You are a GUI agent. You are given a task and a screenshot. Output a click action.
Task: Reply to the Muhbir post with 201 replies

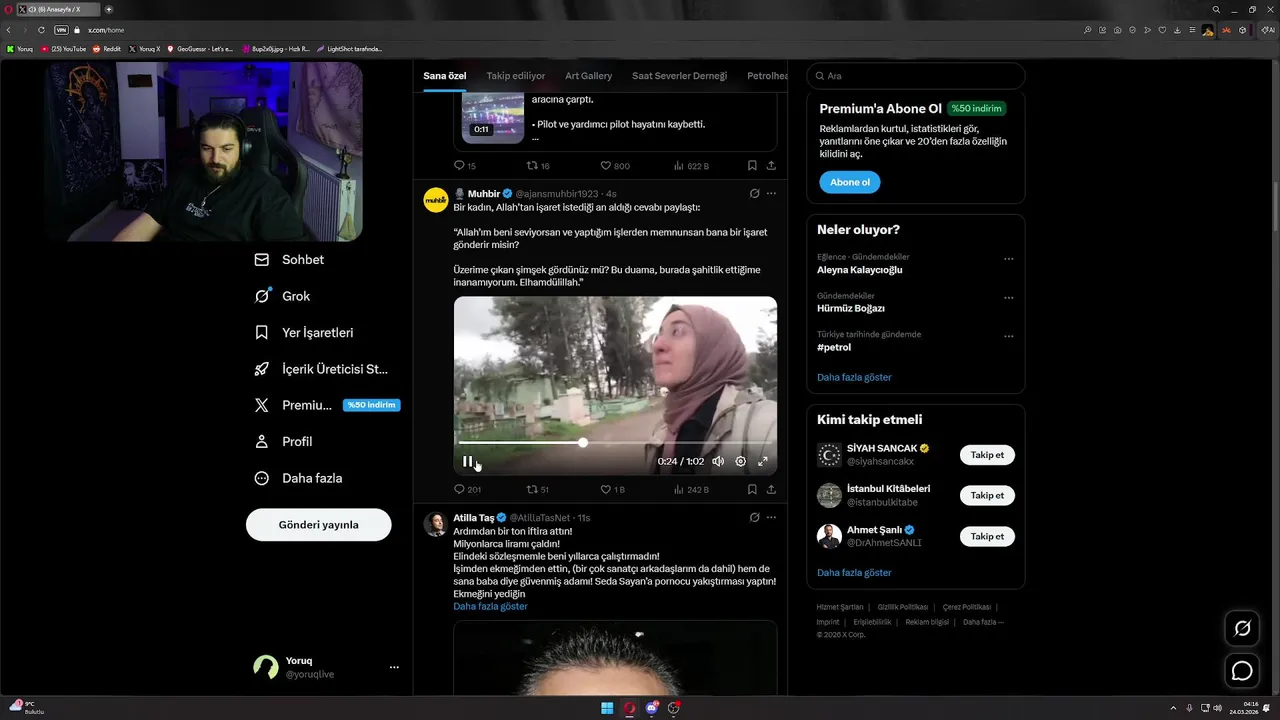point(467,489)
